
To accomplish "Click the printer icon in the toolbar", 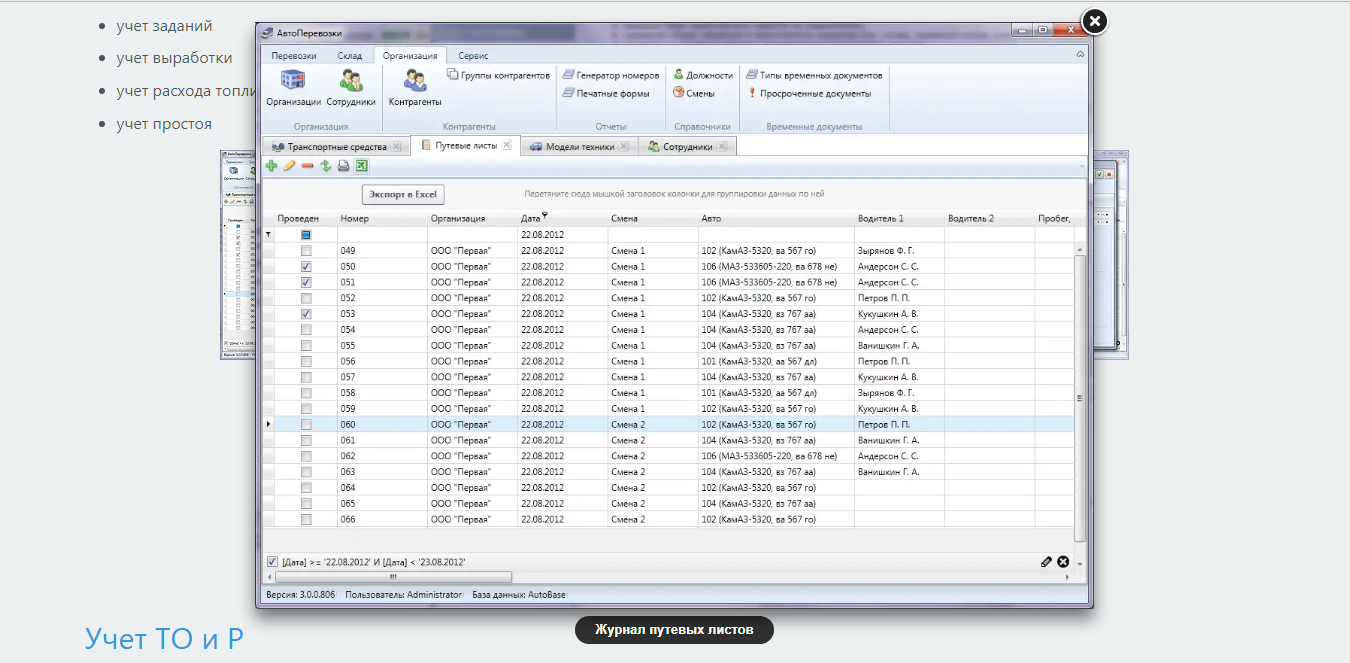I will pyautogui.click(x=343, y=166).
